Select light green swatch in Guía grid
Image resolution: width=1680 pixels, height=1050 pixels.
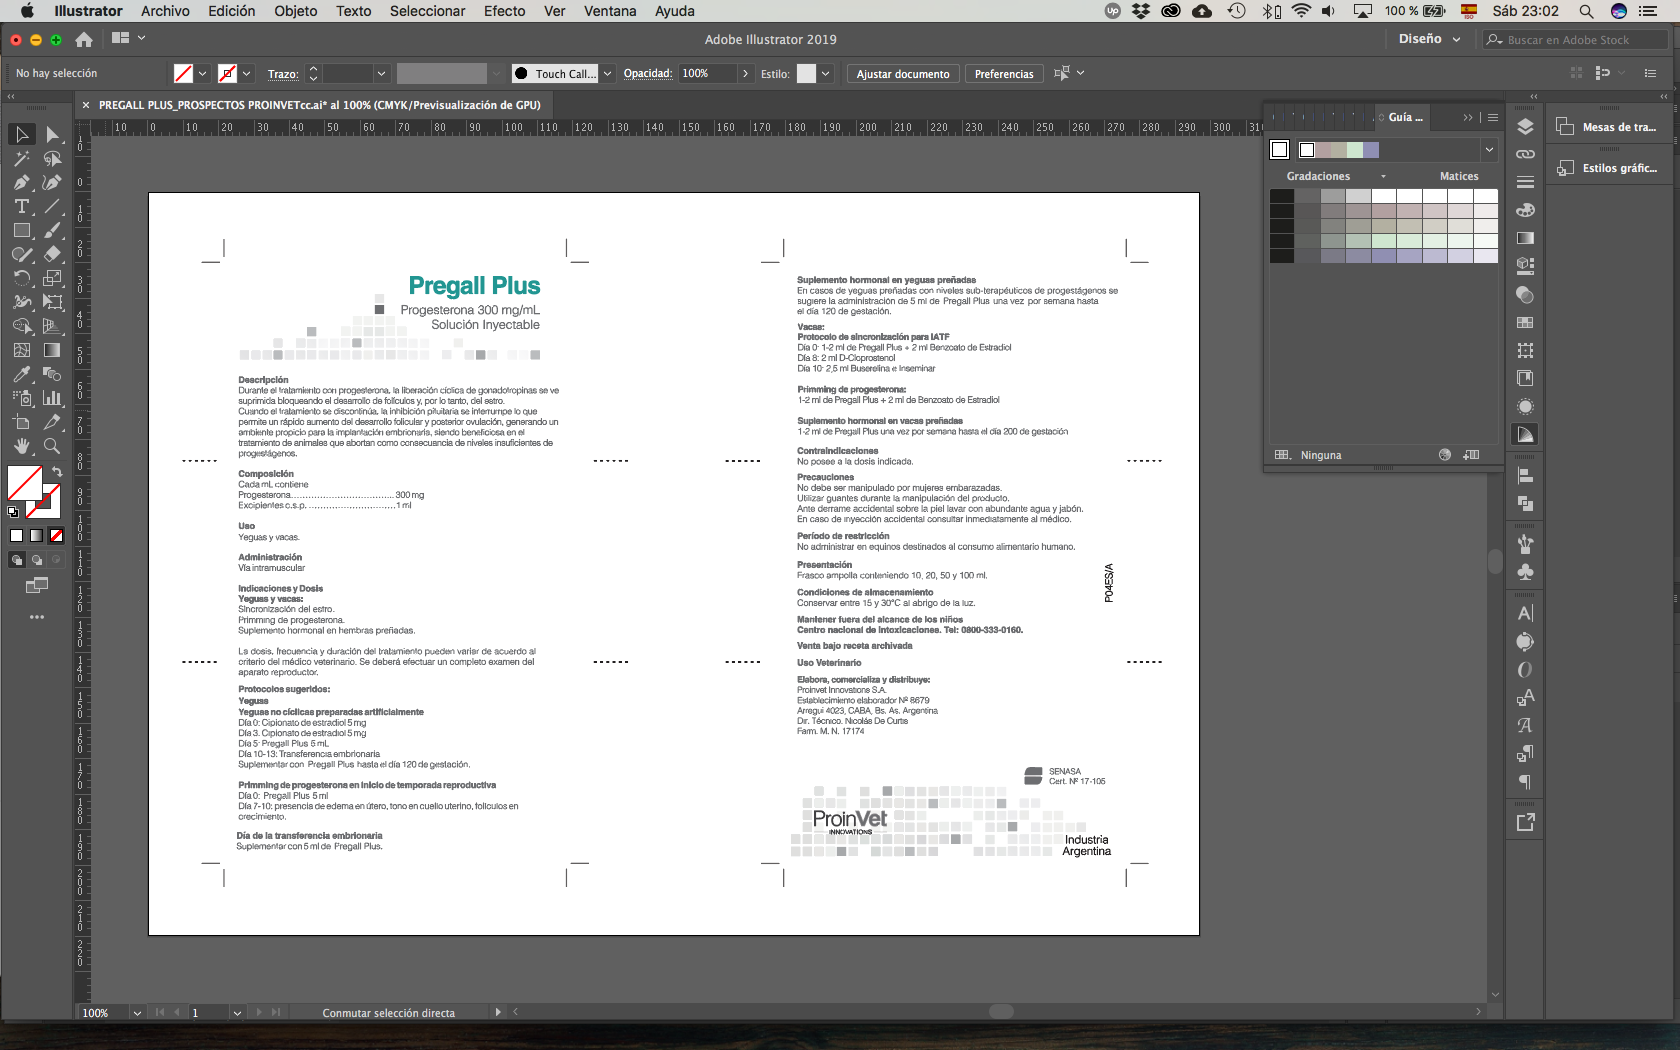[1384, 241]
